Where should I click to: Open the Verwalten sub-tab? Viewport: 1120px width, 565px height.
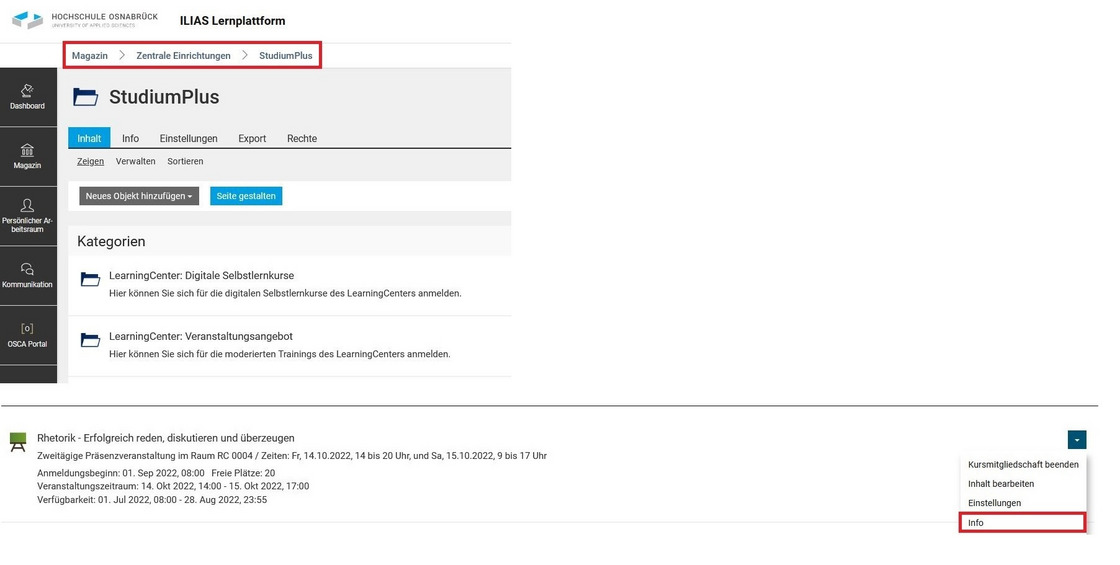click(x=135, y=161)
